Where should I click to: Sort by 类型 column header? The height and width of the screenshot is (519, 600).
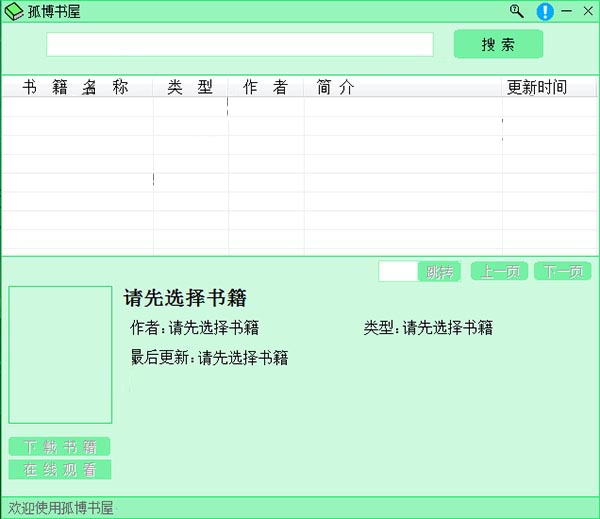point(190,87)
